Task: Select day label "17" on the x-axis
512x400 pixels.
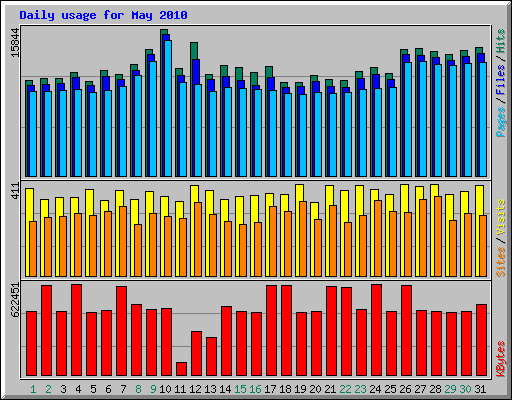Action: [x=270, y=389]
